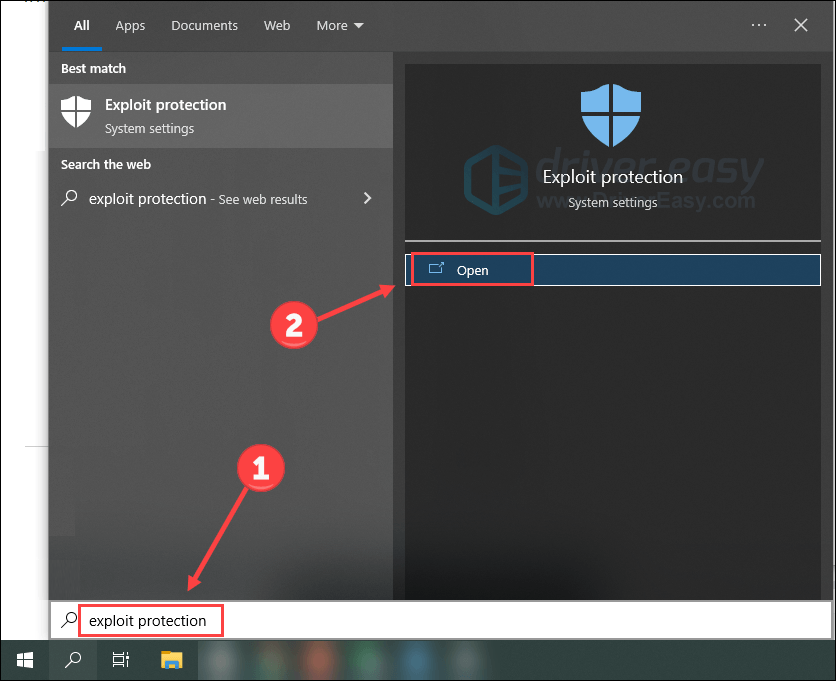Click inside the exploit protection search field
This screenshot has width=836, height=681.
click(x=150, y=620)
